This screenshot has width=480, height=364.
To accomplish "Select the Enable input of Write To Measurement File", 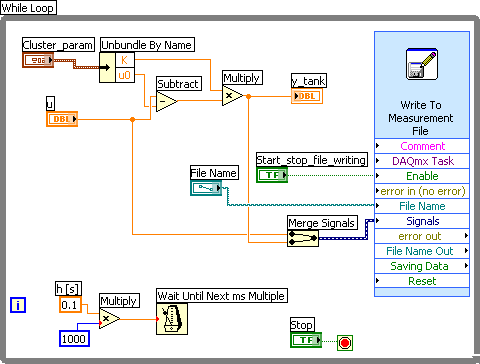I will point(422,176).
